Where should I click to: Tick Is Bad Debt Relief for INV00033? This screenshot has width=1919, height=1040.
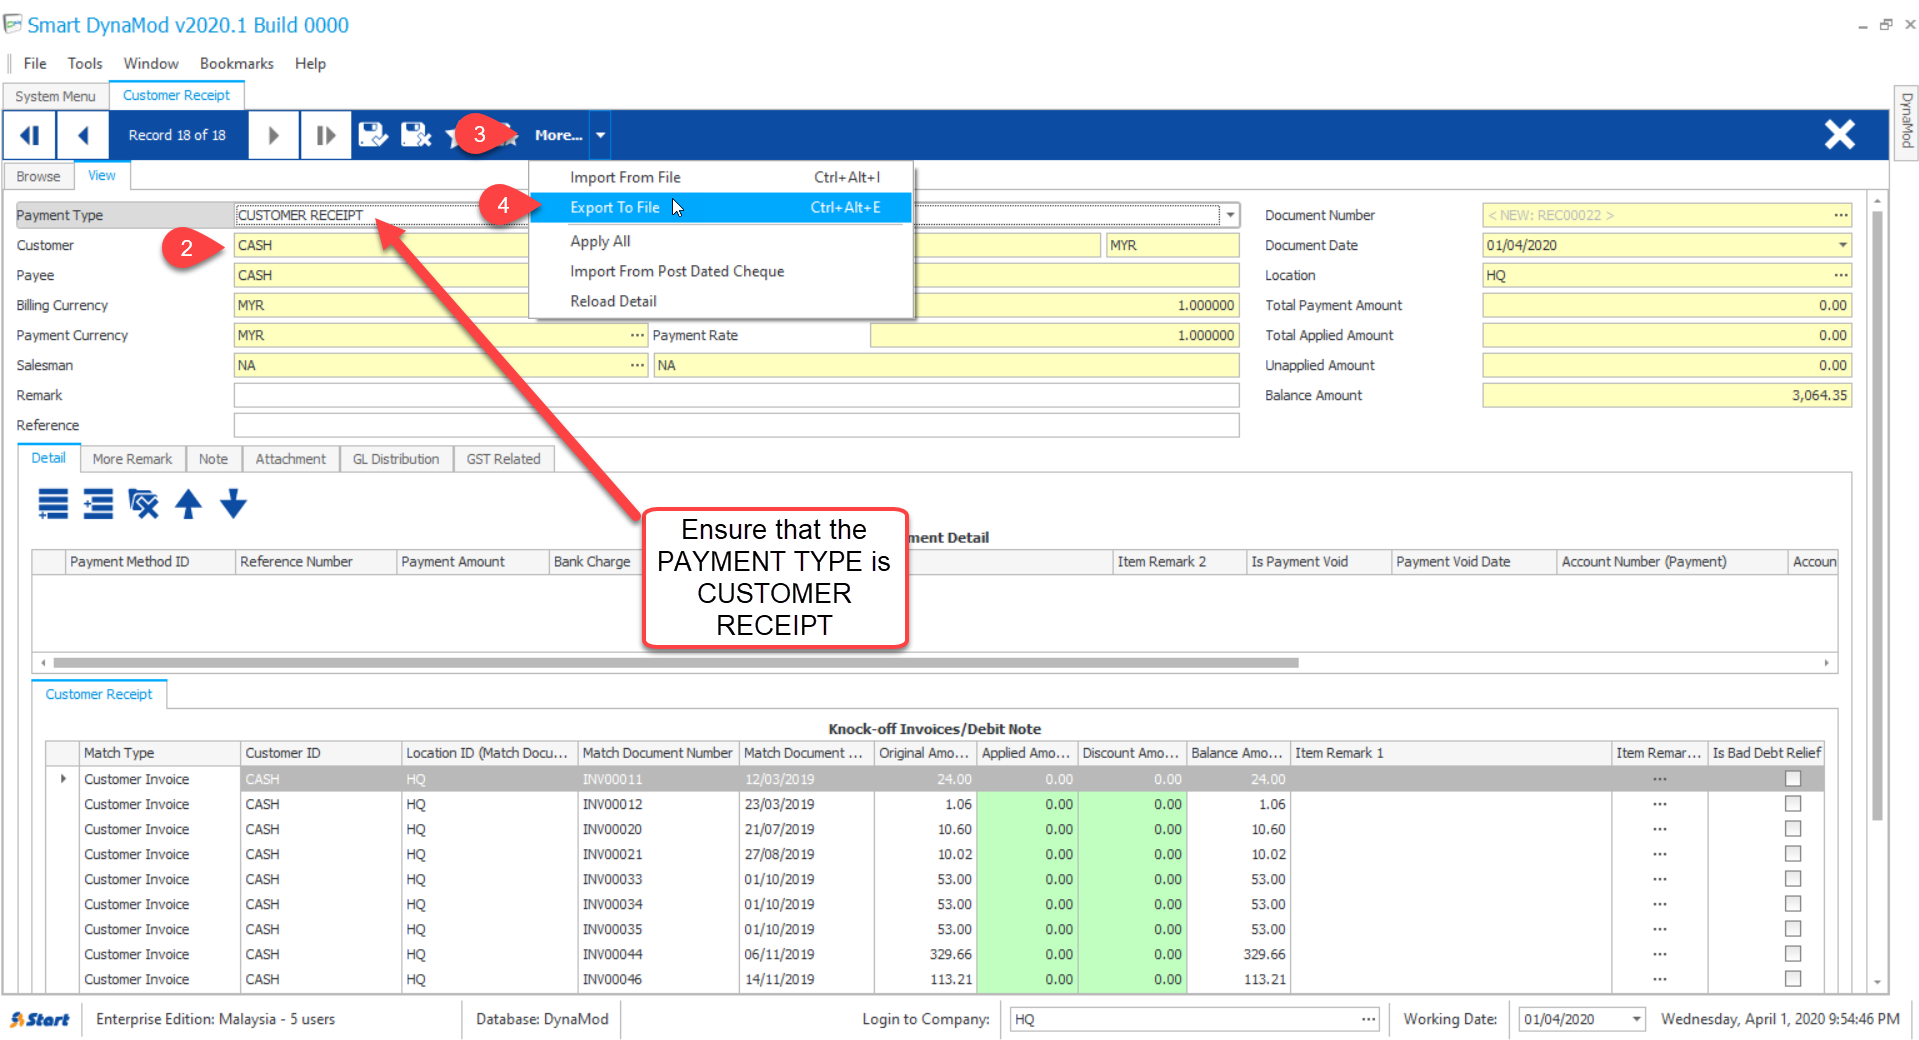1793,879
